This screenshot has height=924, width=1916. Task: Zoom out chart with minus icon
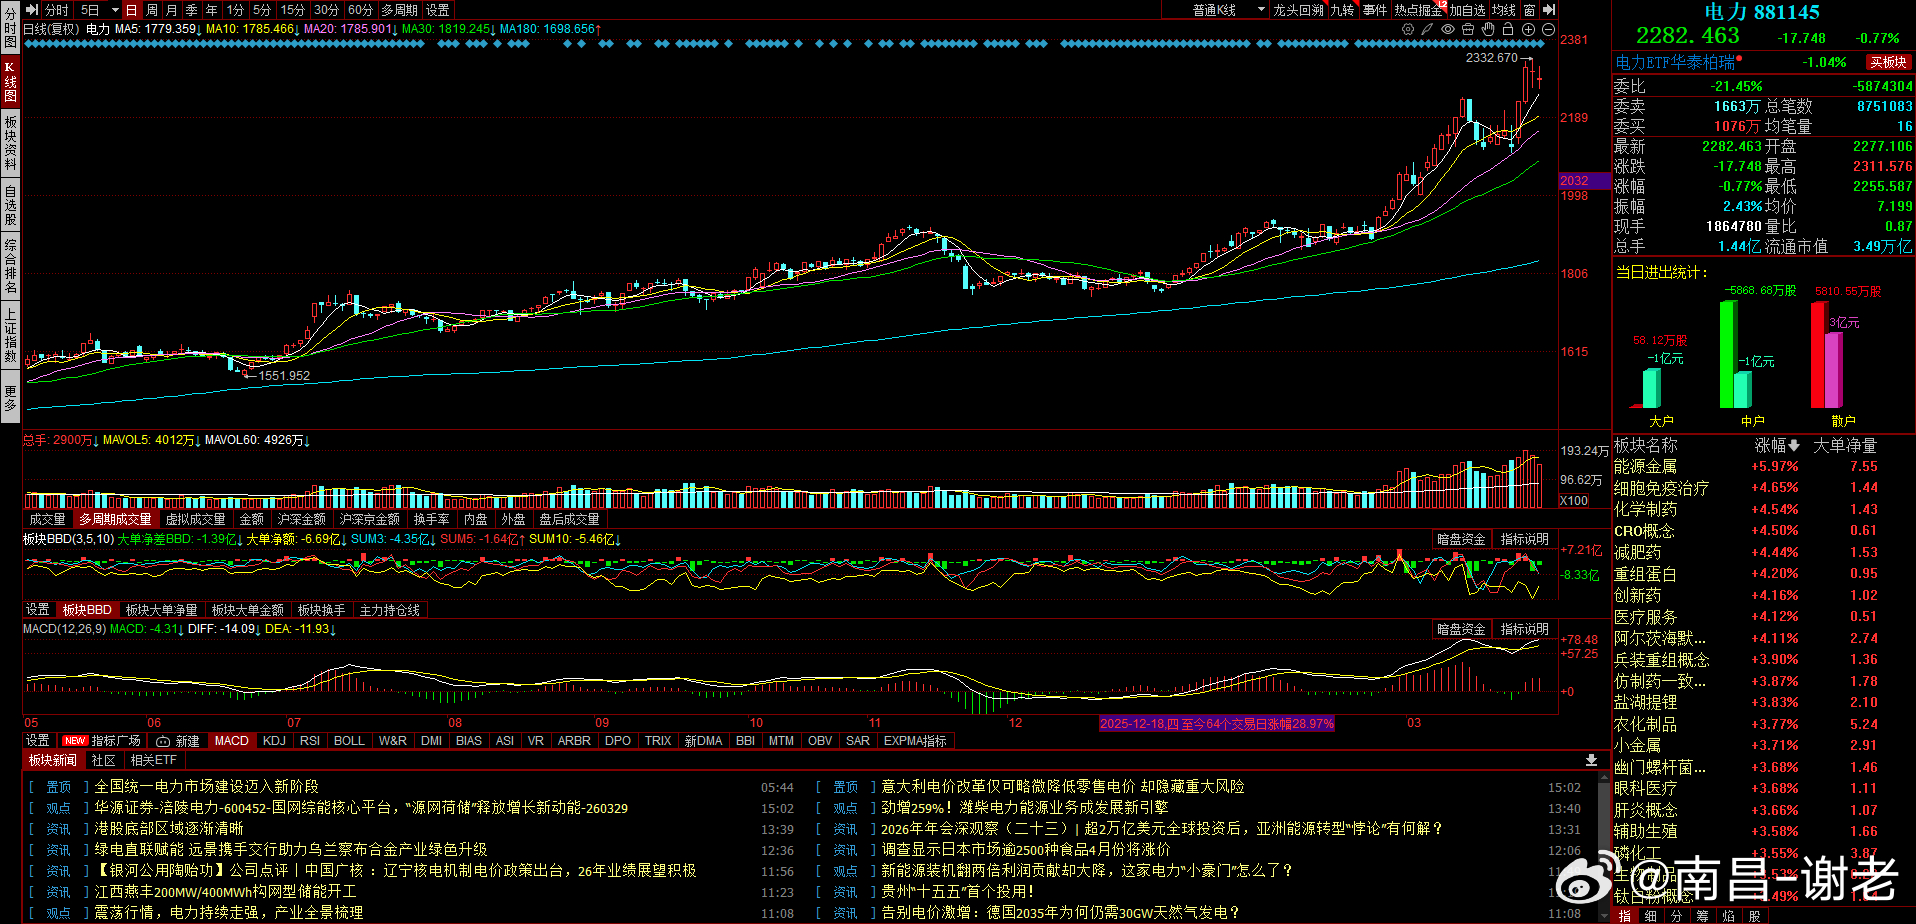[1548, 29]
